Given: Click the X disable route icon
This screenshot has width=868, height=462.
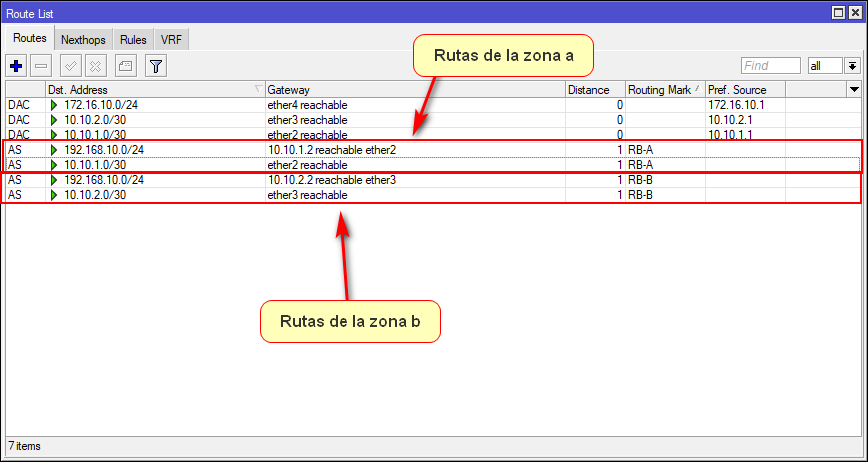Looking at the screenshot, I should point(95,66).
